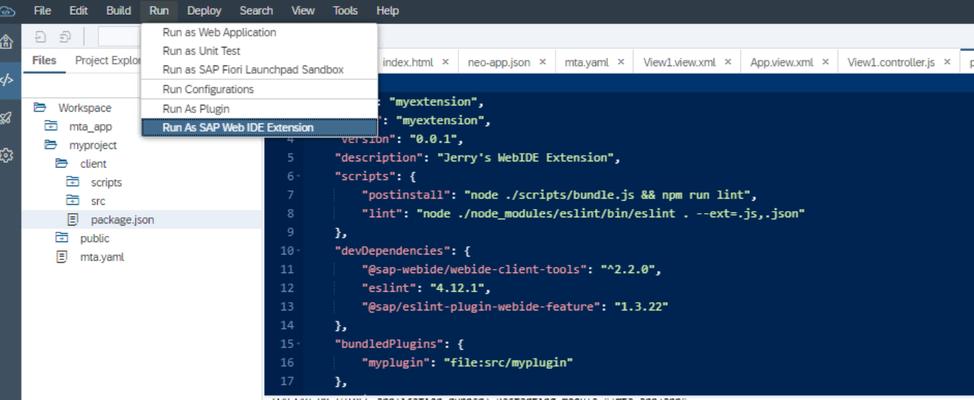Switch to the Files tab

coord(44,60)
